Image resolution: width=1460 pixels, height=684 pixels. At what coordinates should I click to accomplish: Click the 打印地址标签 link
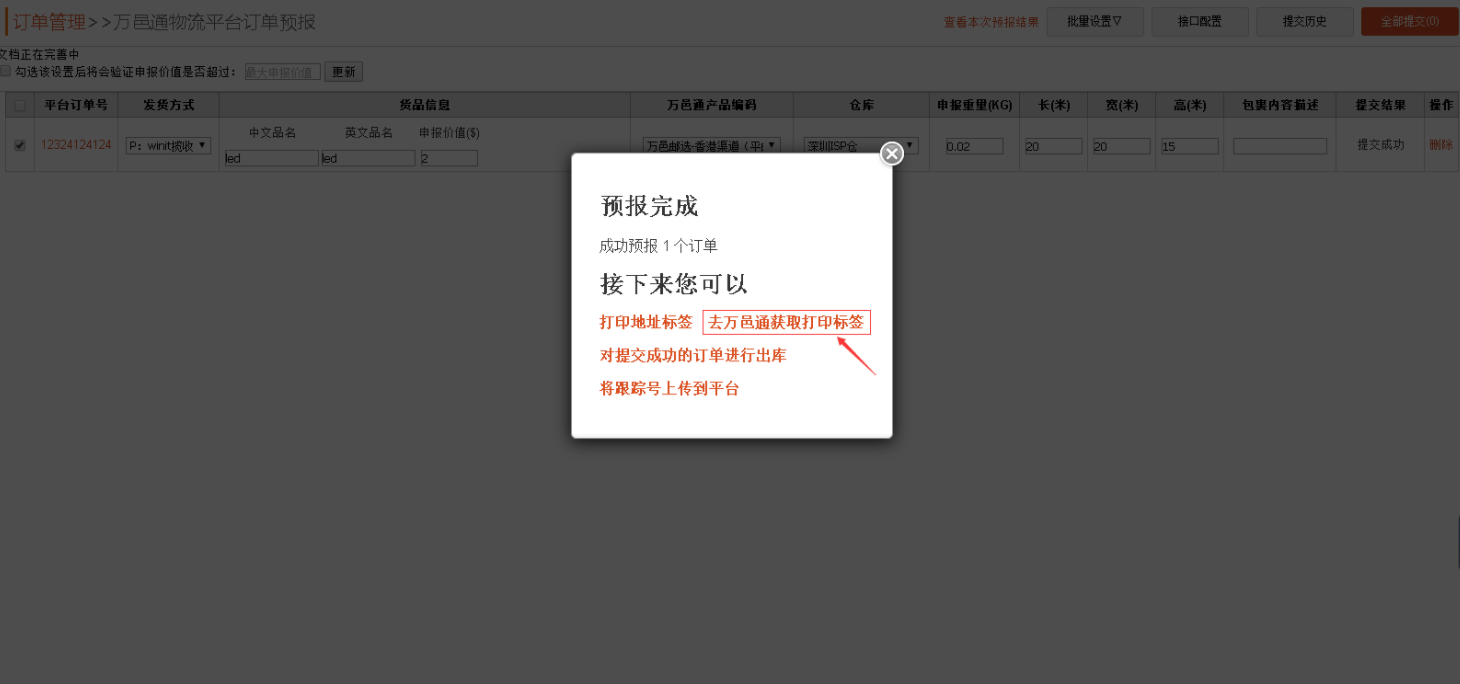click(646, 322)
